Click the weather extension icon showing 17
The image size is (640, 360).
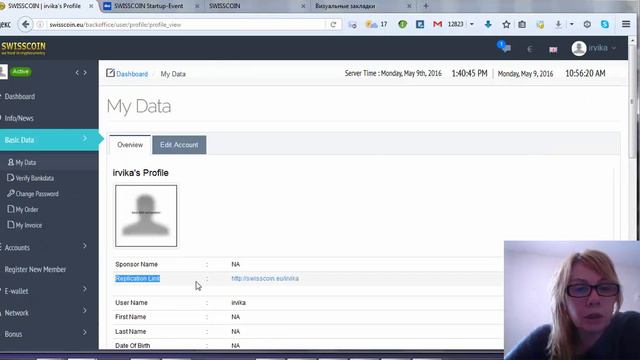376,24
